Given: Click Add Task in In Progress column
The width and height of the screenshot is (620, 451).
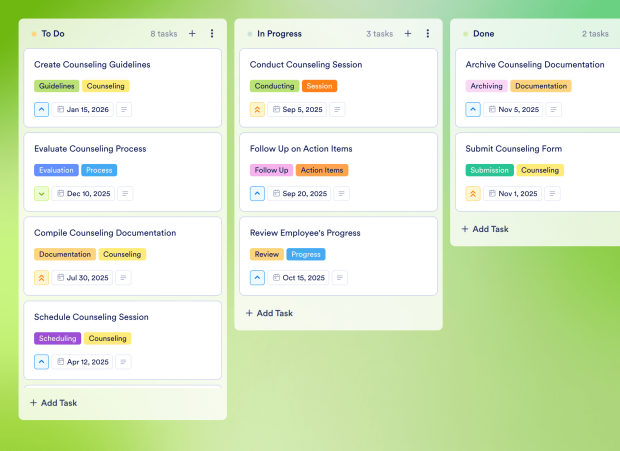Looking at the screenshot, I should [x=269, y=313].
